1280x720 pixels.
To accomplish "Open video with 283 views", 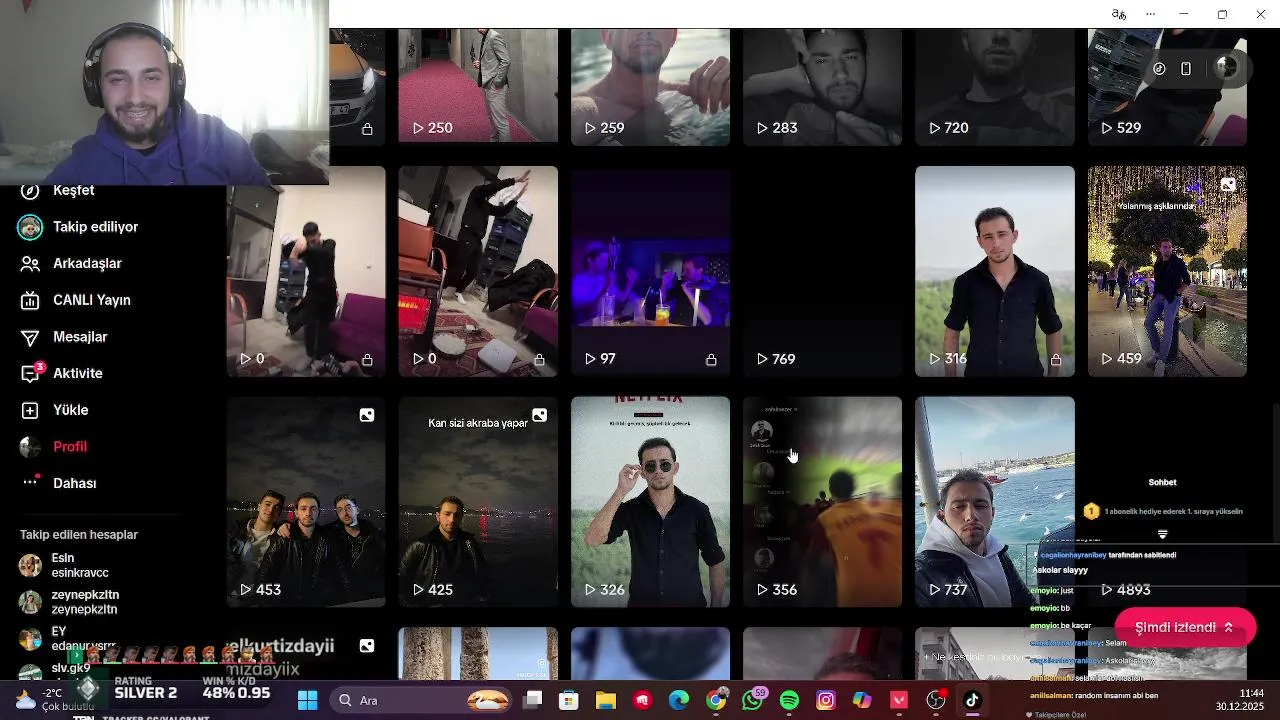I will point(822,86).
